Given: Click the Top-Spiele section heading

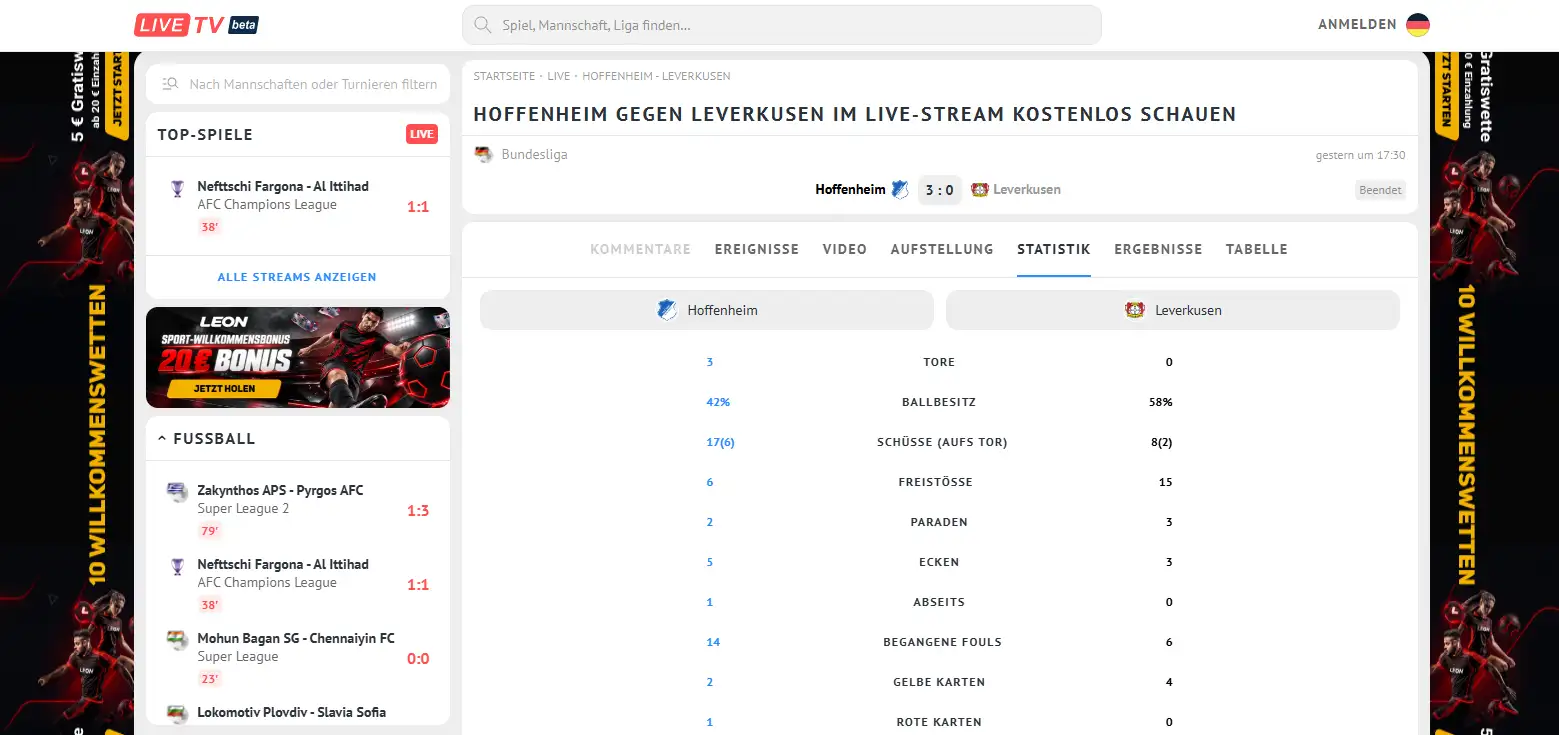Looking at the screenshot, I should 205,134.
